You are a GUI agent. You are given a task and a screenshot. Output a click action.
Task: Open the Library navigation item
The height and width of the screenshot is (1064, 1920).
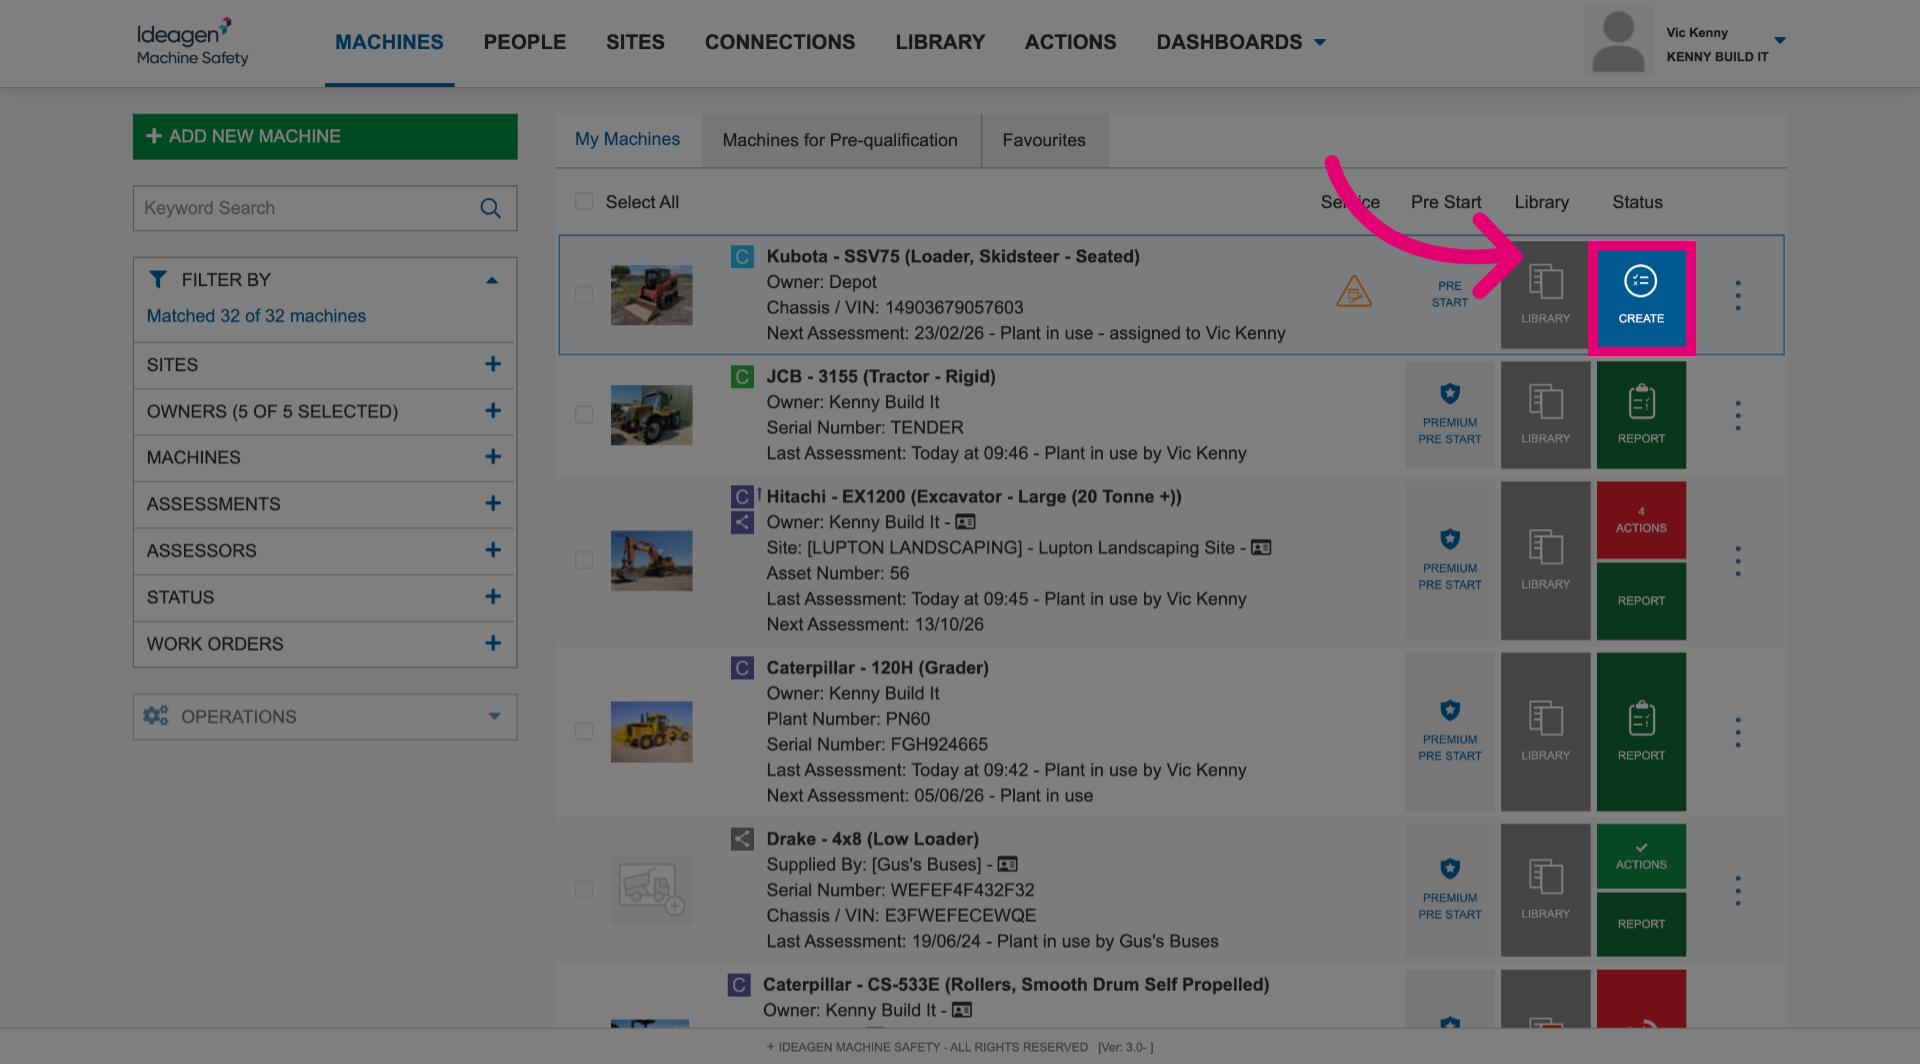[x=940, y=42]
